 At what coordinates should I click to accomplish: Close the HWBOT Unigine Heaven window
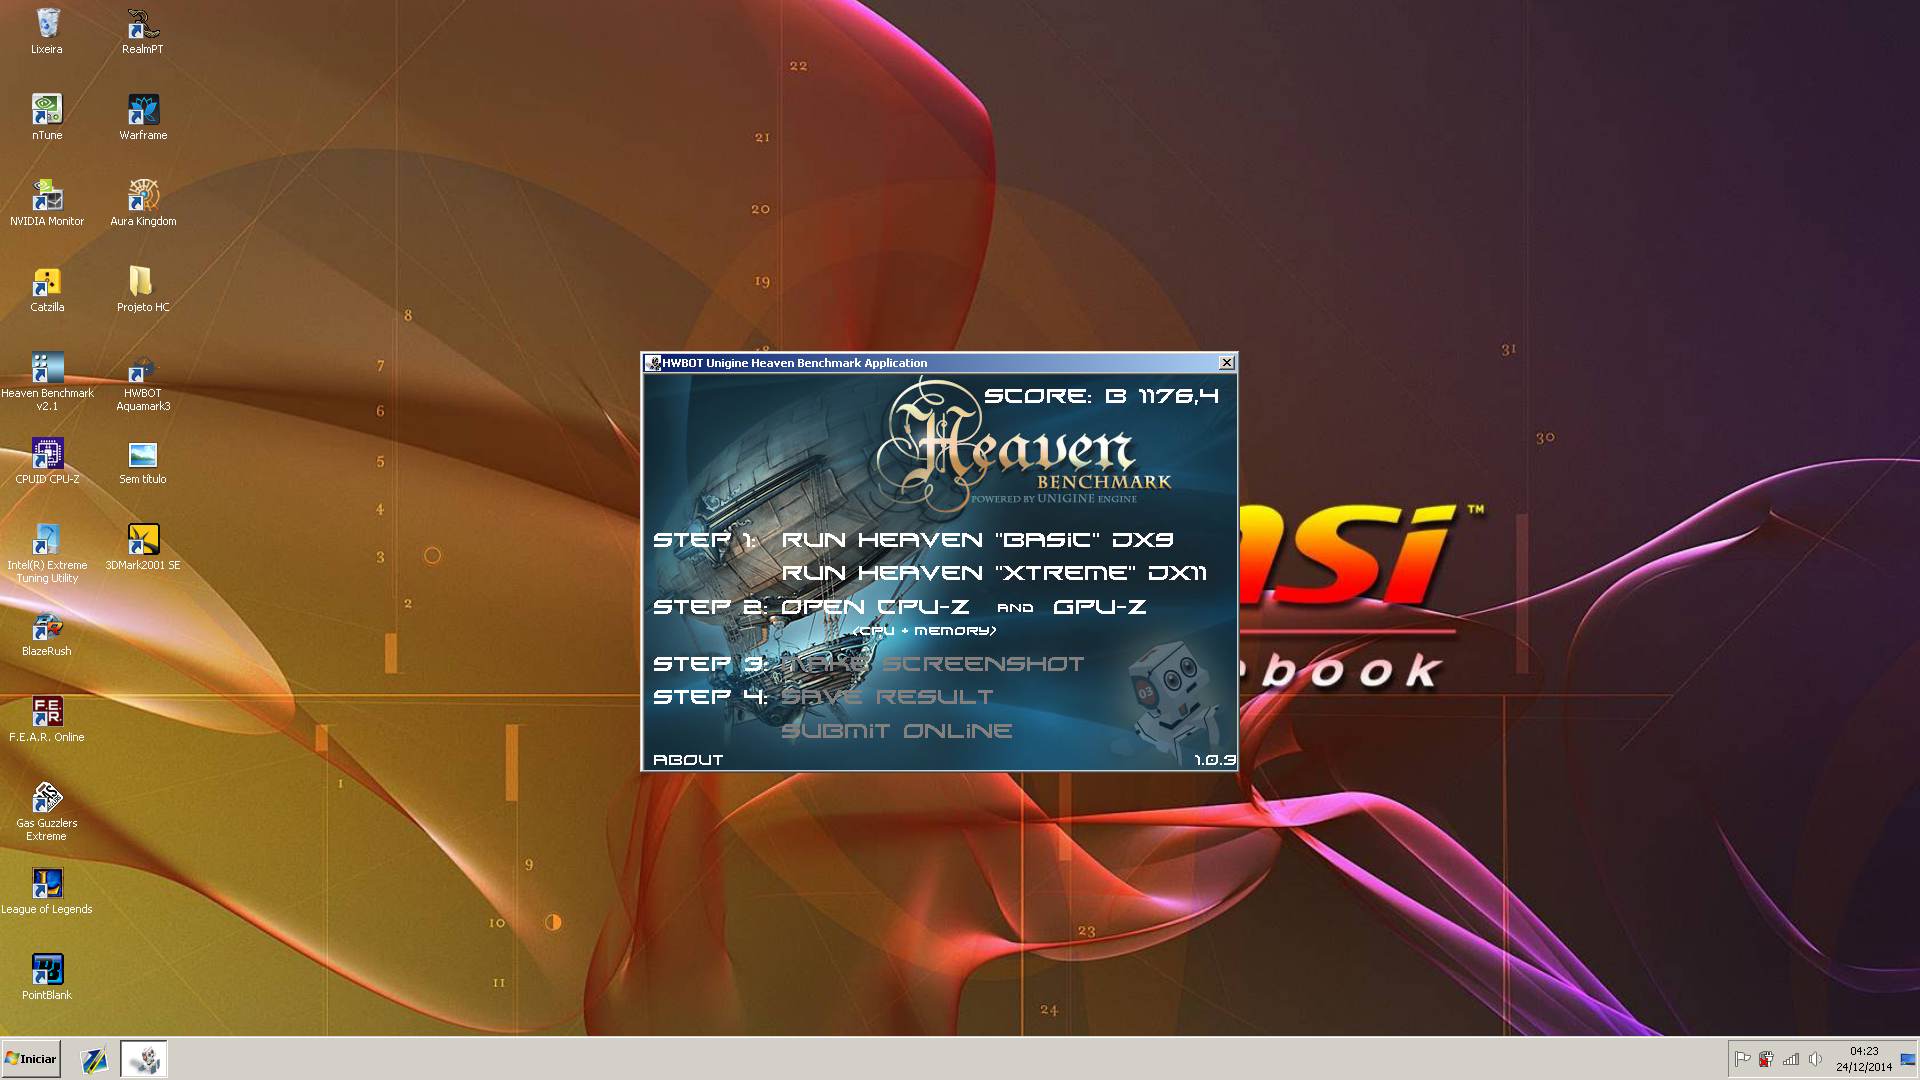(1227, 363)
